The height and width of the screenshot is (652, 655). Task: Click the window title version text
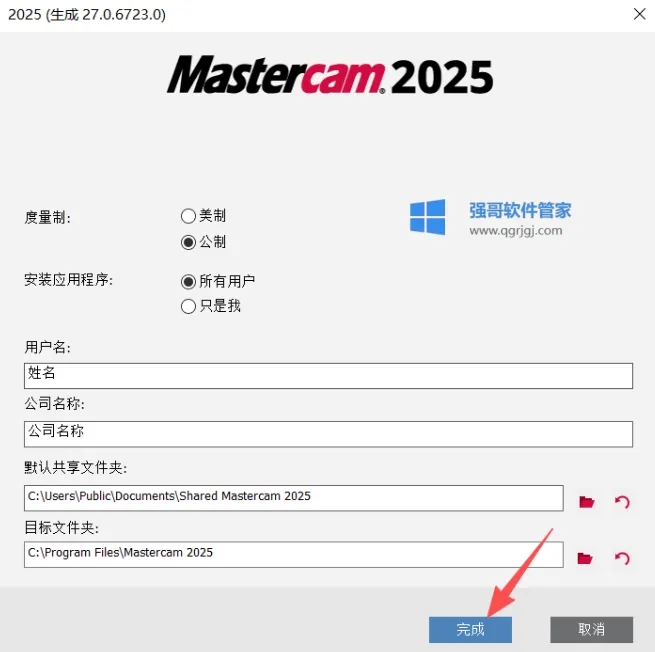click(x=87, y=15)
